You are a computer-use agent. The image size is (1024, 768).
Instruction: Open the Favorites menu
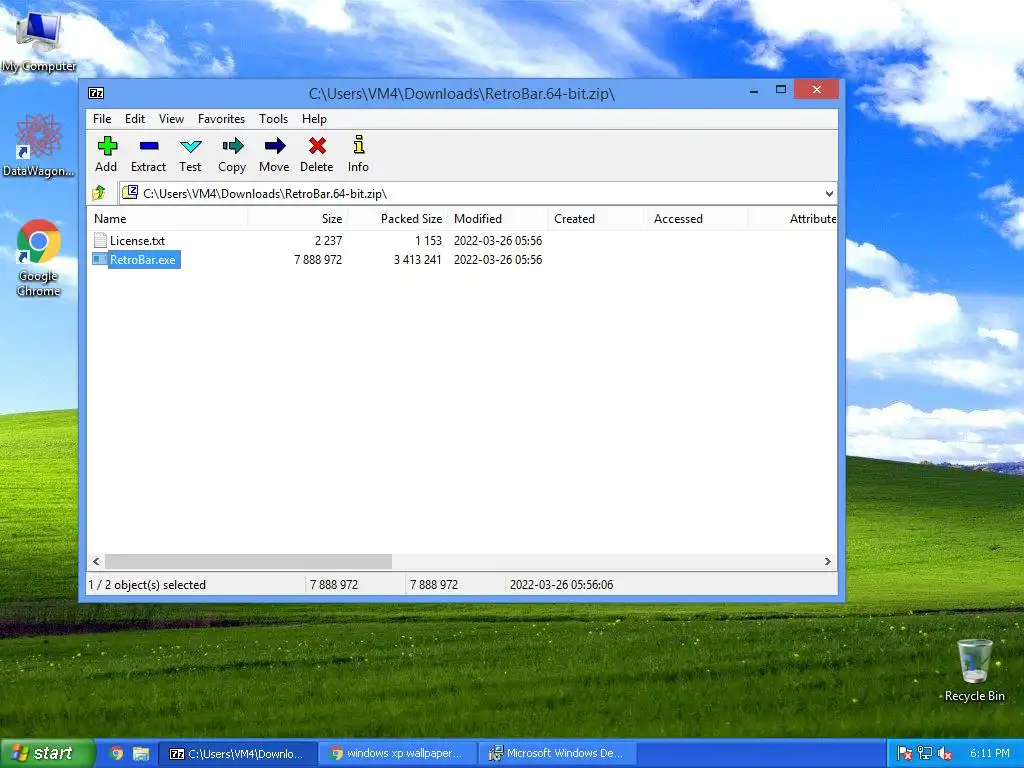pos(221,119)
